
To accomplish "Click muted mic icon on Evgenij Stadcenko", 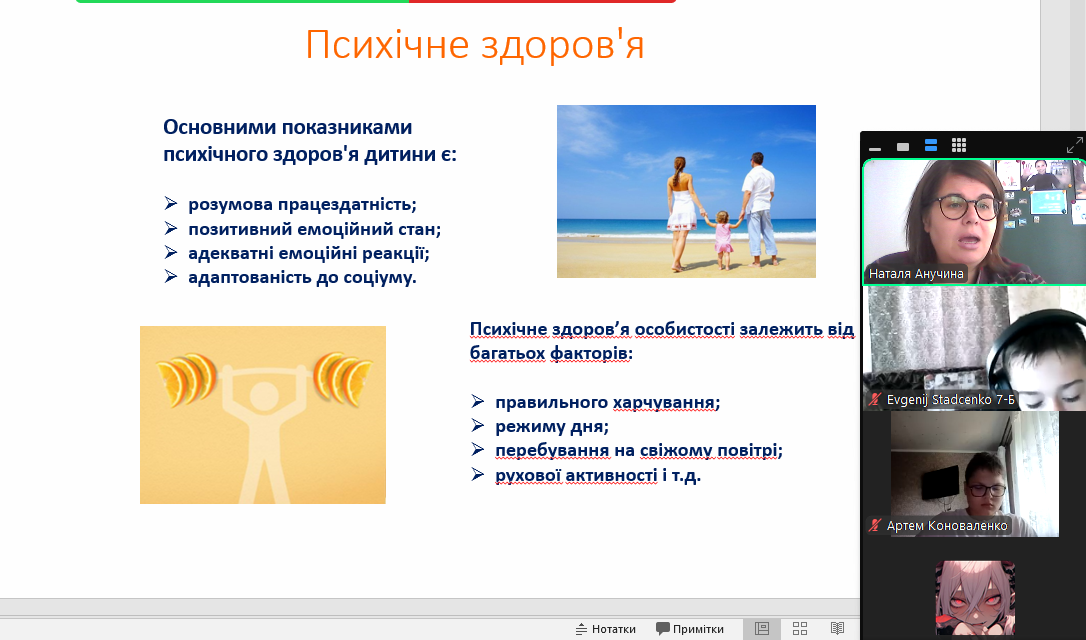I will tap(875, 400).
